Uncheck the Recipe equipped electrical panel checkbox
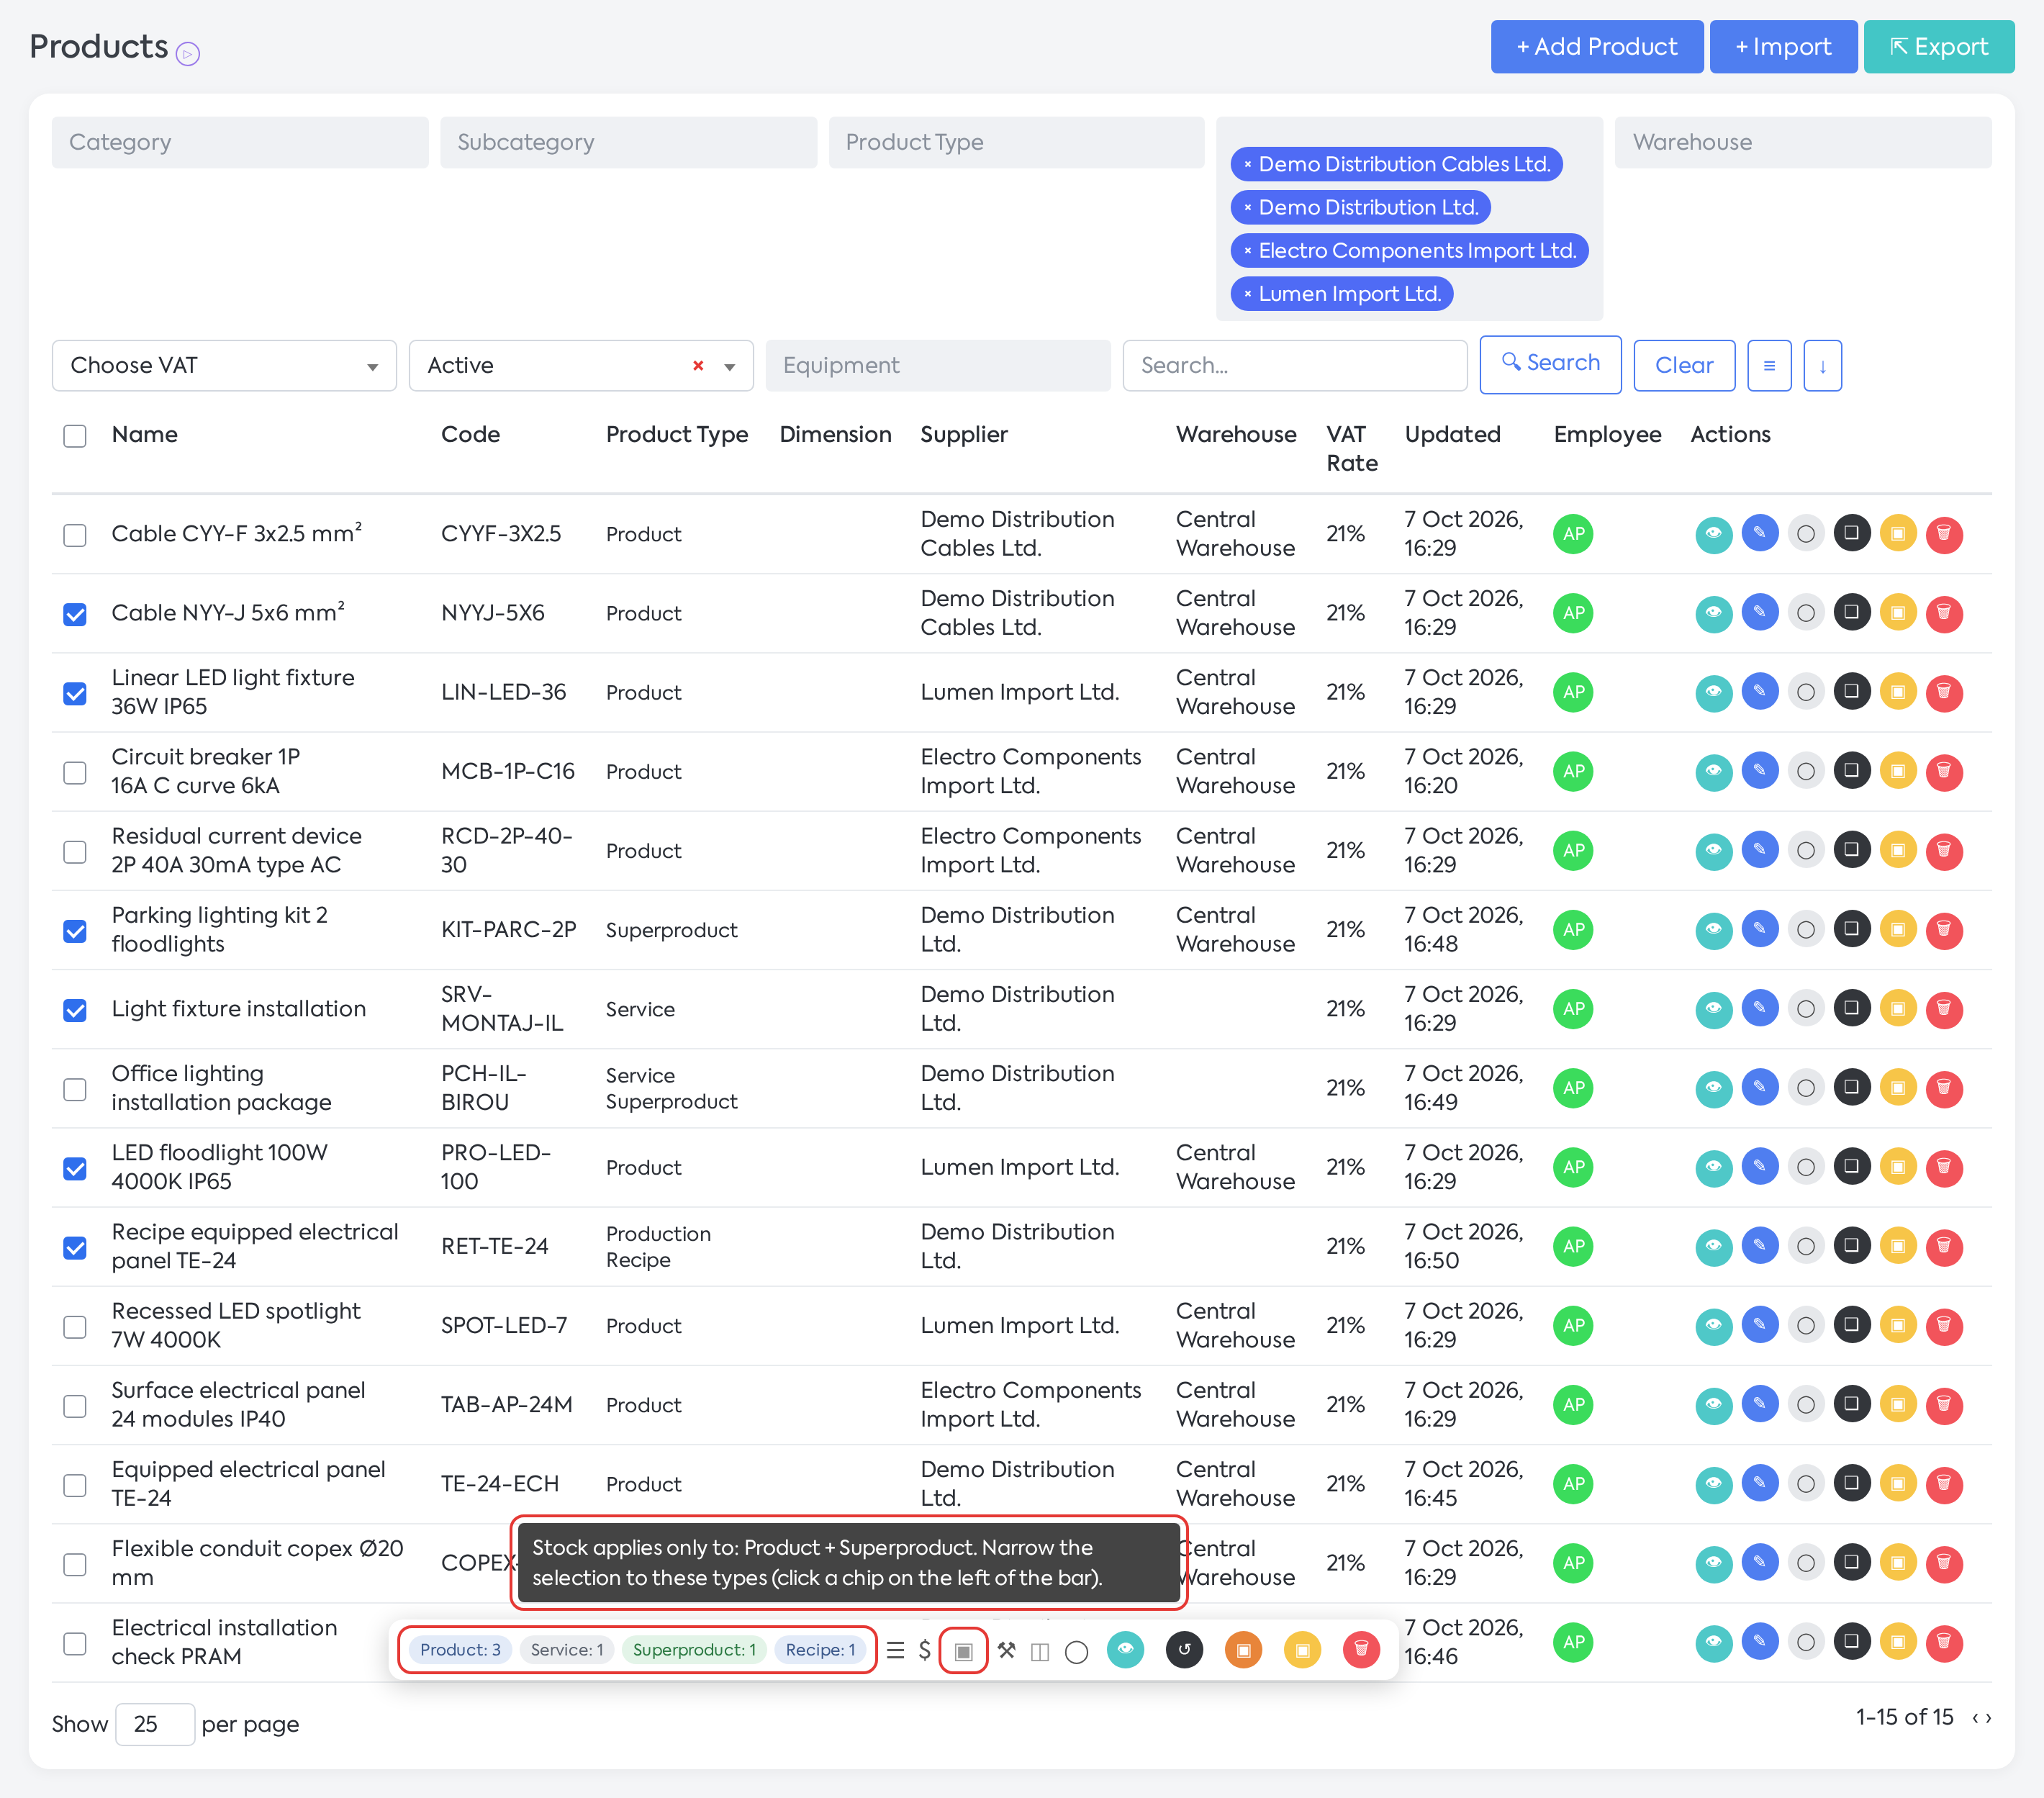Viewport: 2044px width, 1798px height. (x=75, y=1247)
